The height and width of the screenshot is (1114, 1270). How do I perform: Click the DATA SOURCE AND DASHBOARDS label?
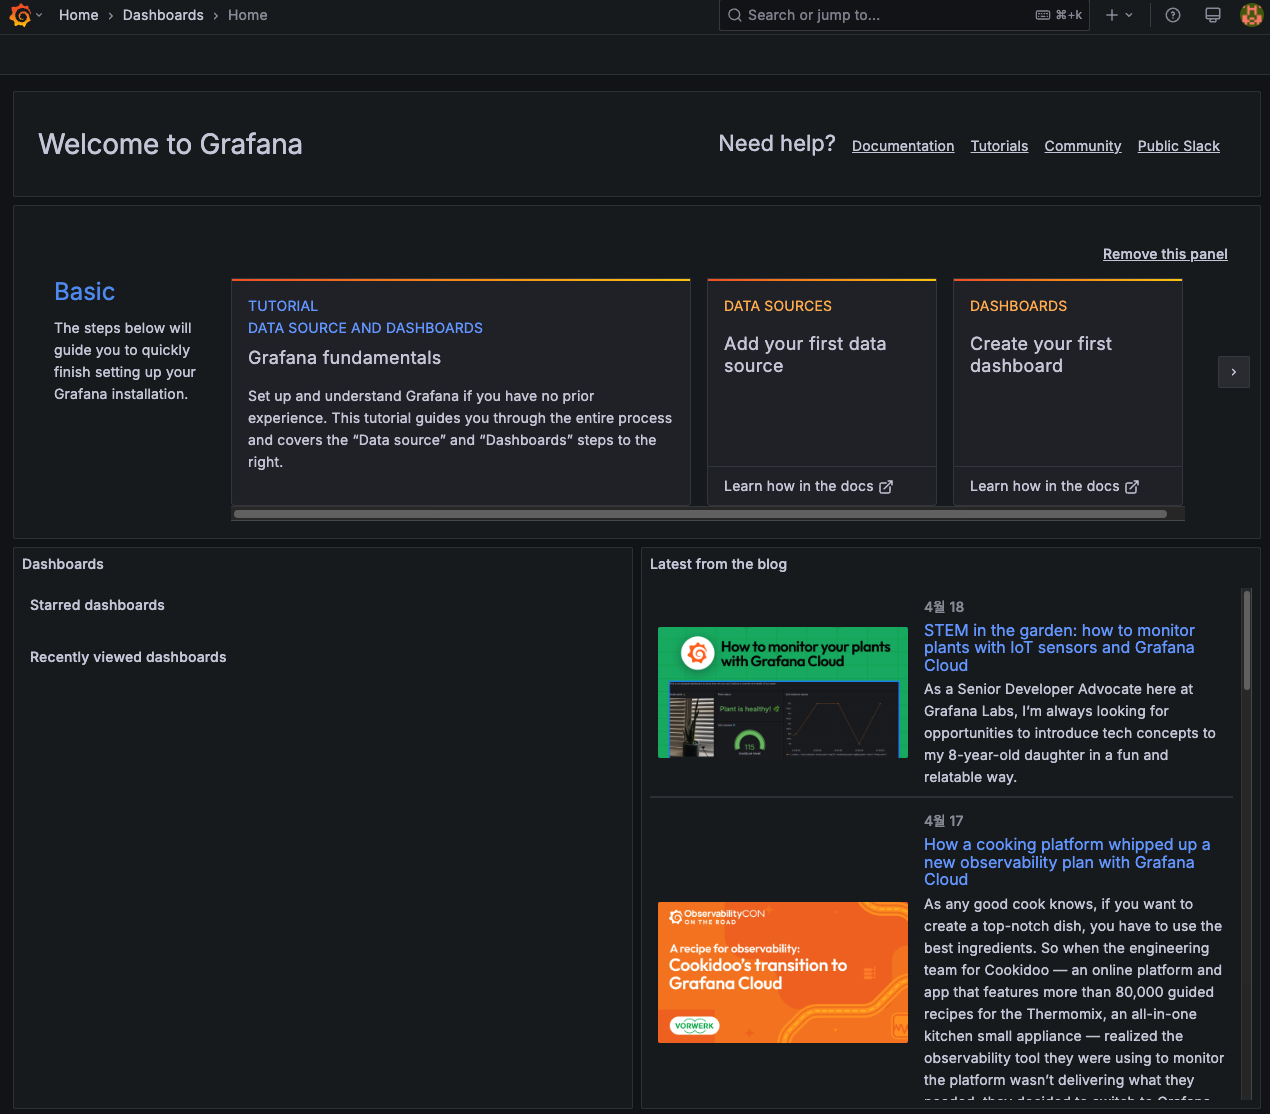(365, 328)
